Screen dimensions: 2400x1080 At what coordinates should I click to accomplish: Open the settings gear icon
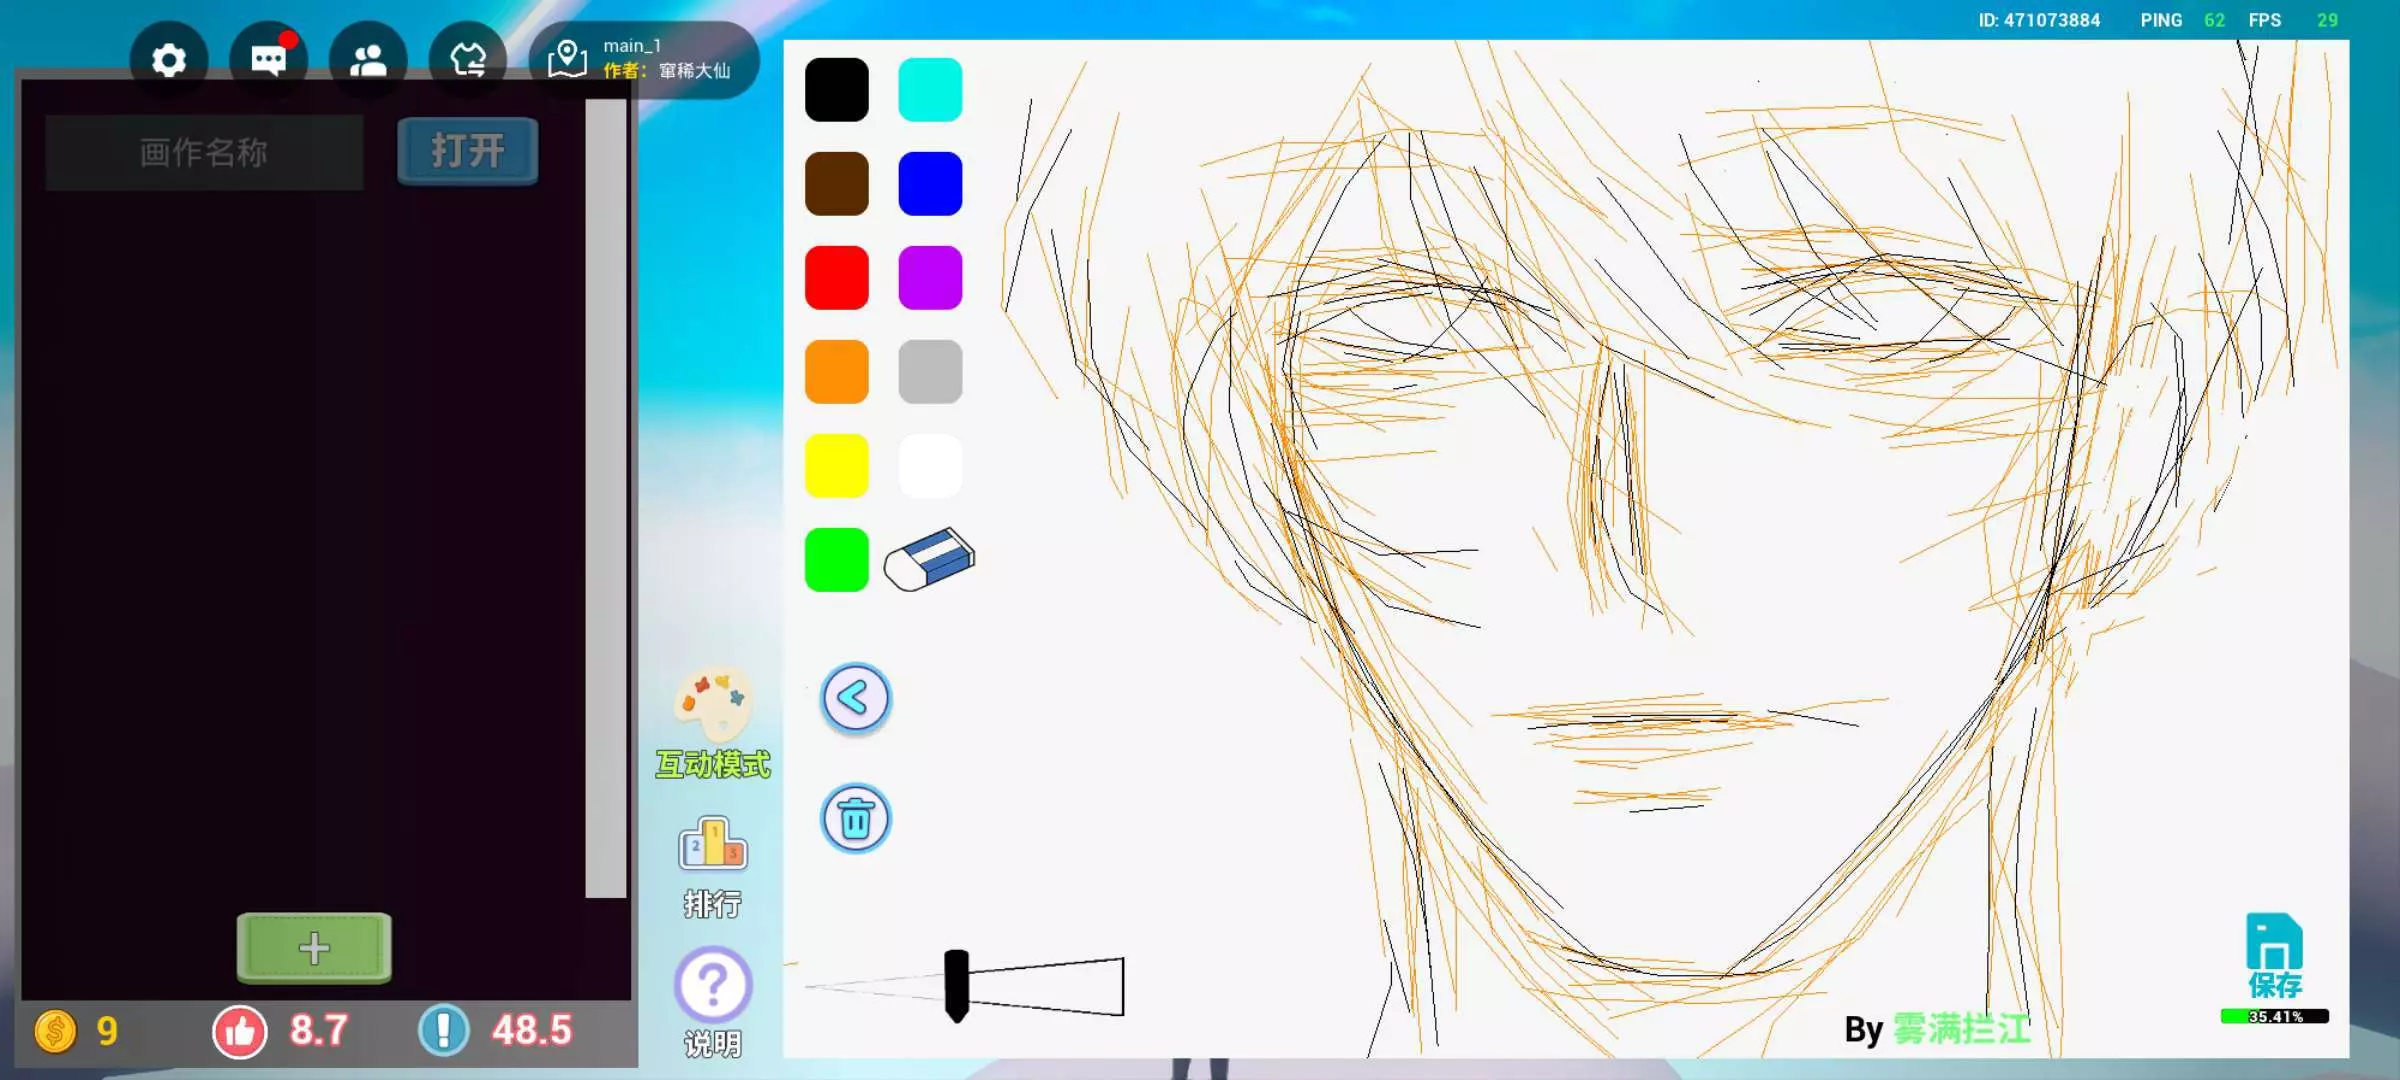point(168,61)
